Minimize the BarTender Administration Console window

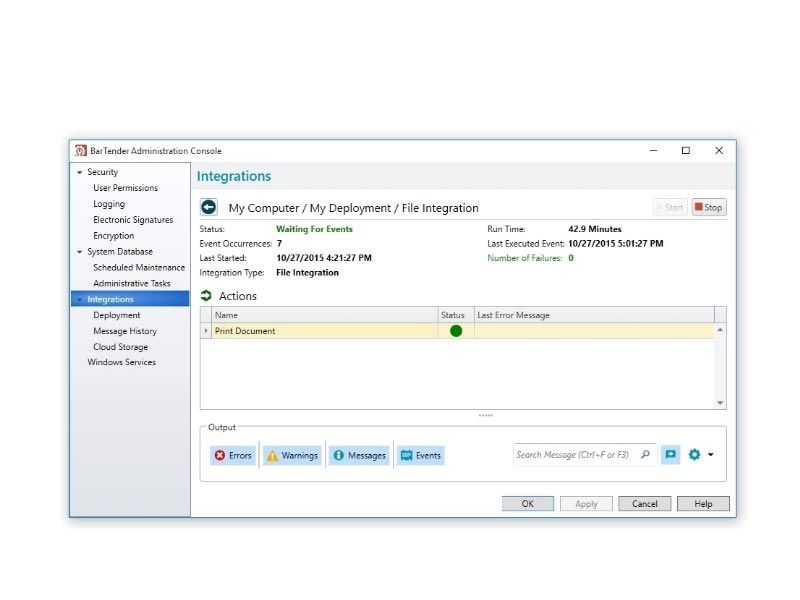653,151
